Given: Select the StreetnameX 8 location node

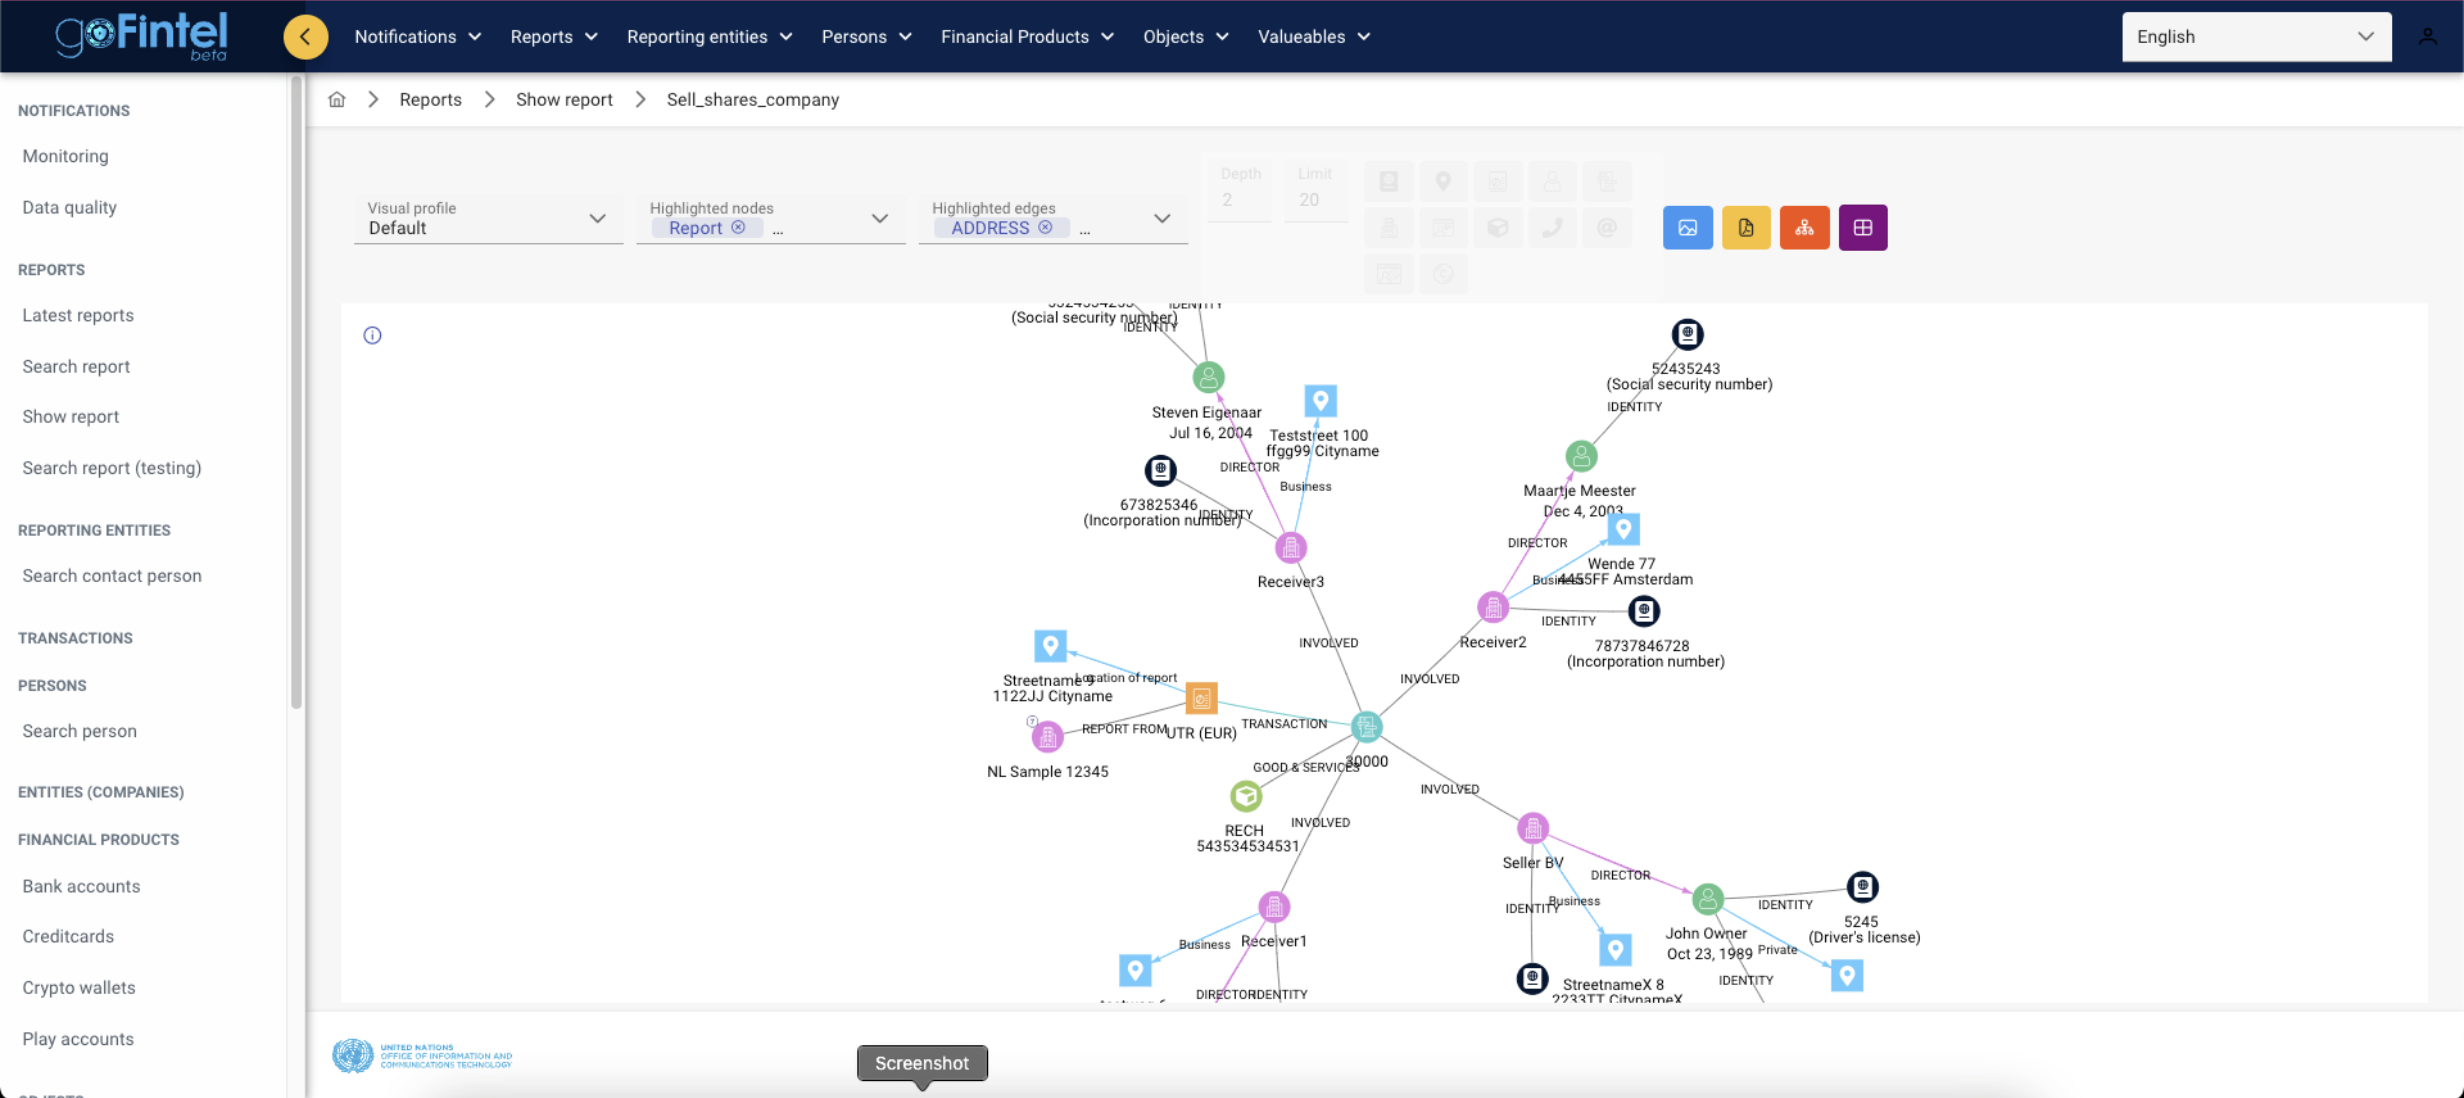Looking at the screenshot, I should [1615, 949].
